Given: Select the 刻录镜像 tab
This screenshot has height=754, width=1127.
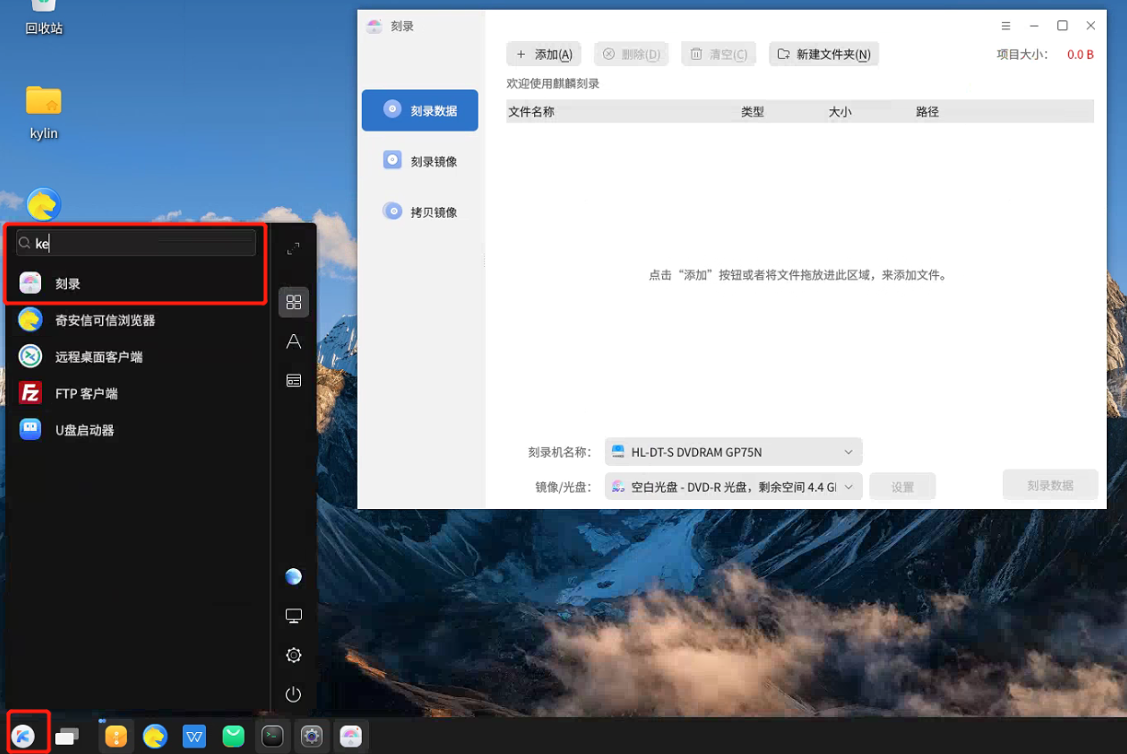Looking at the screenshot, I should pos(420,161).
